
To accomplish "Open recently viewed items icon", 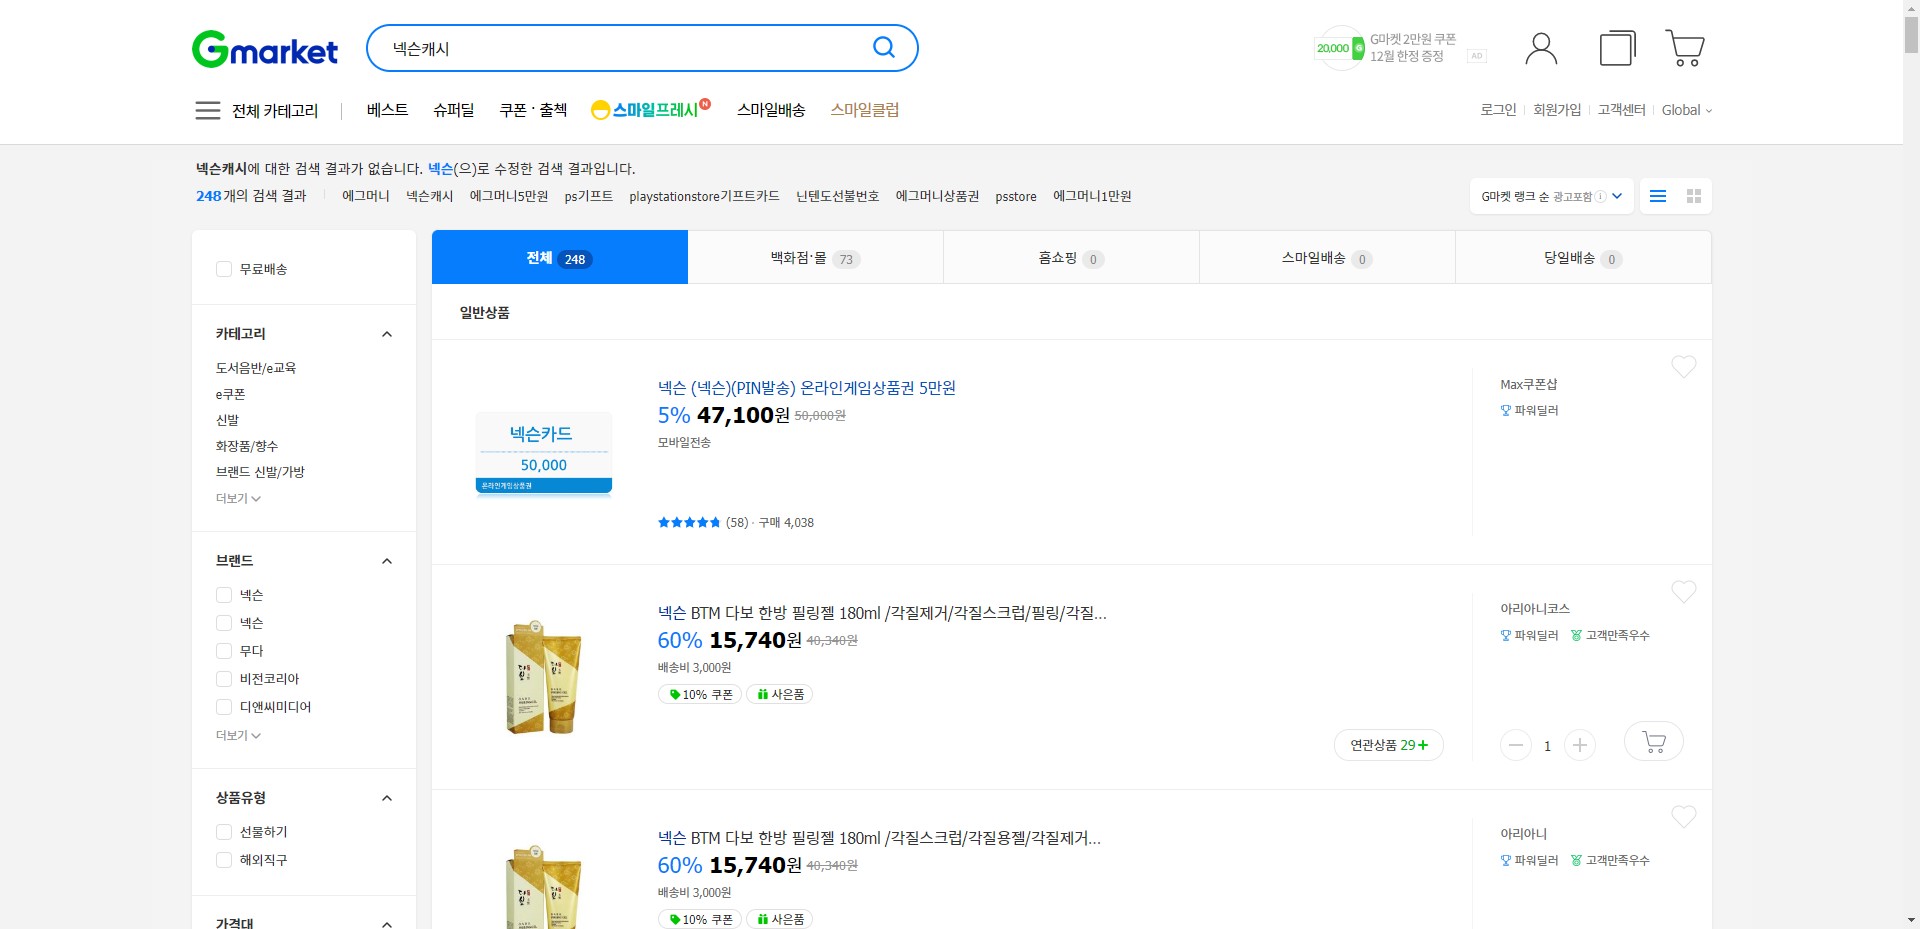I will (x=1617, y=48).
